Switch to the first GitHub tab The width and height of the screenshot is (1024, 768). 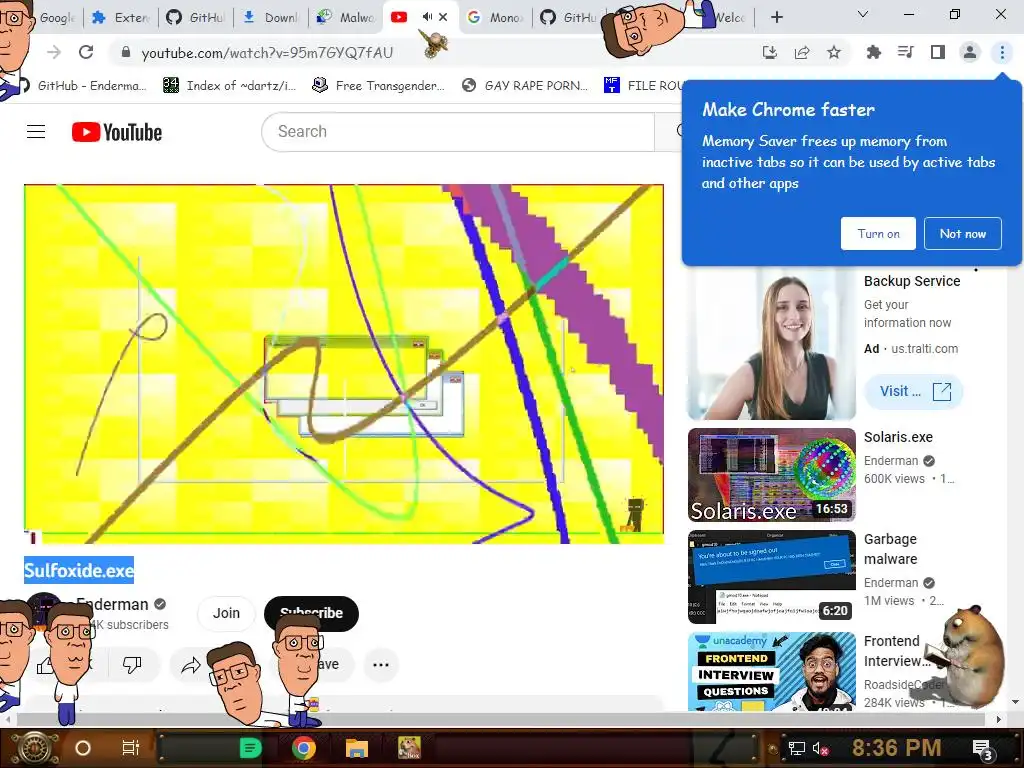pos(195,18)
